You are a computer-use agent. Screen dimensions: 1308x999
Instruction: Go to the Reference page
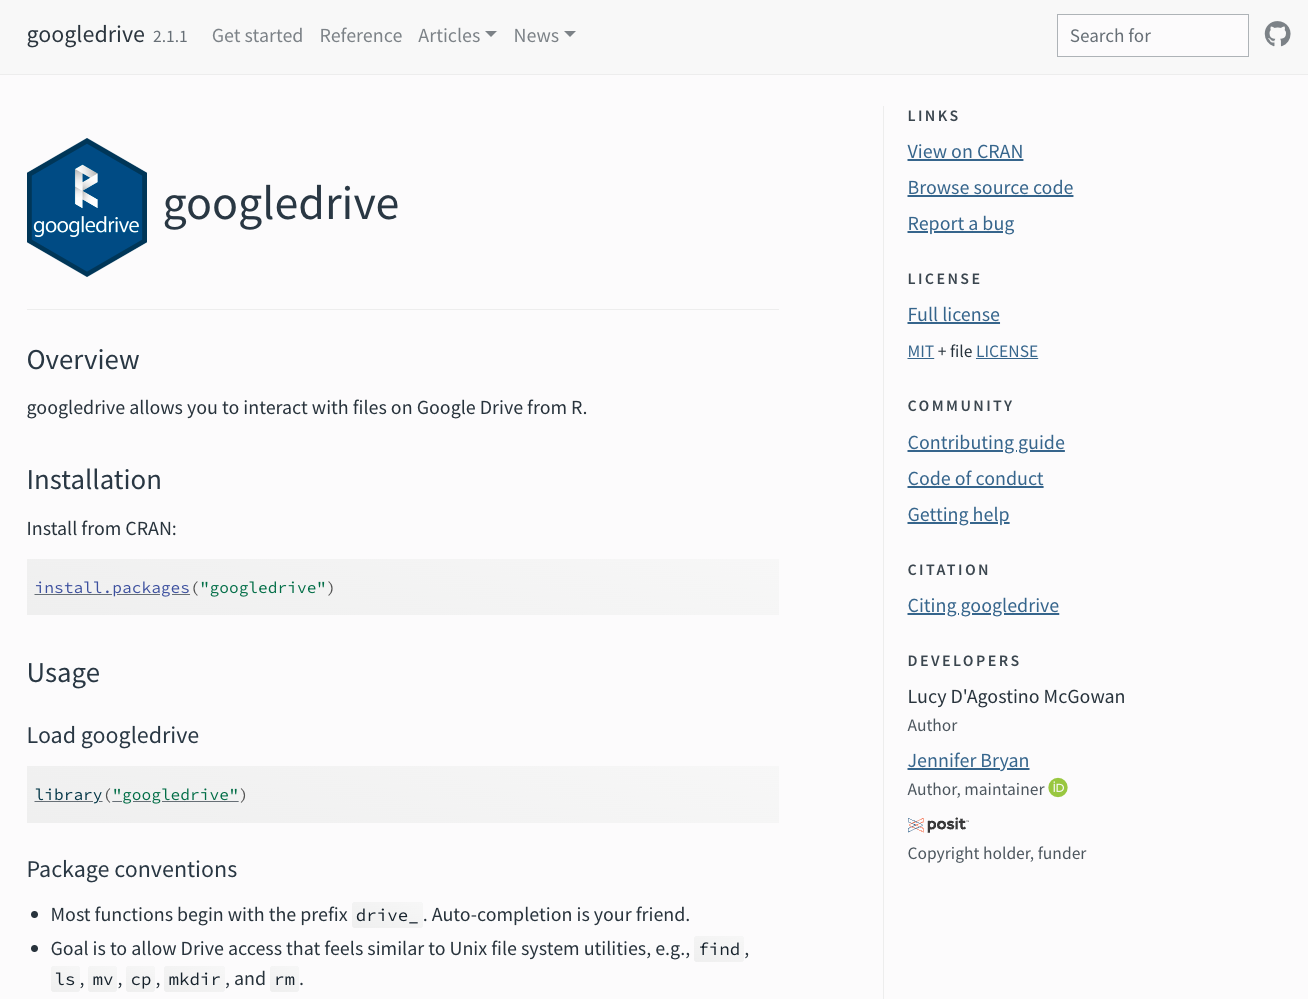(x=360, y=36)
